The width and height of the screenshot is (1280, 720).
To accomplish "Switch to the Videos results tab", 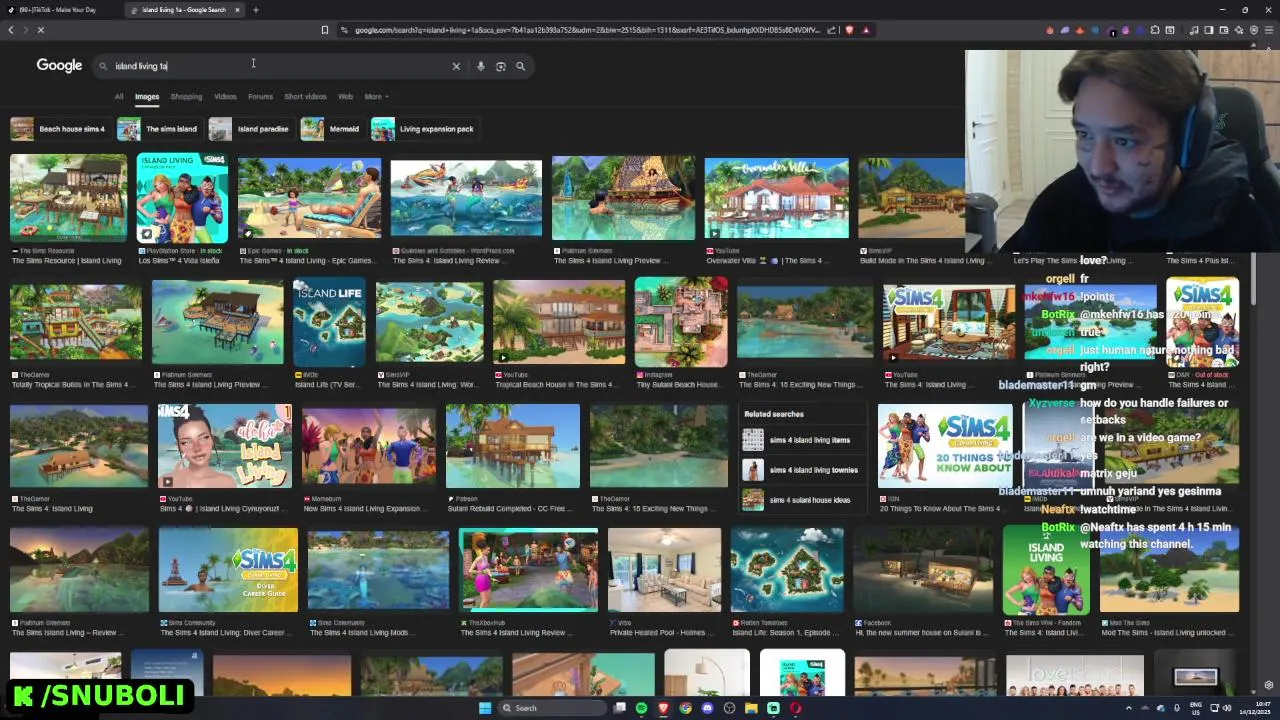I will tap(225, 97).
